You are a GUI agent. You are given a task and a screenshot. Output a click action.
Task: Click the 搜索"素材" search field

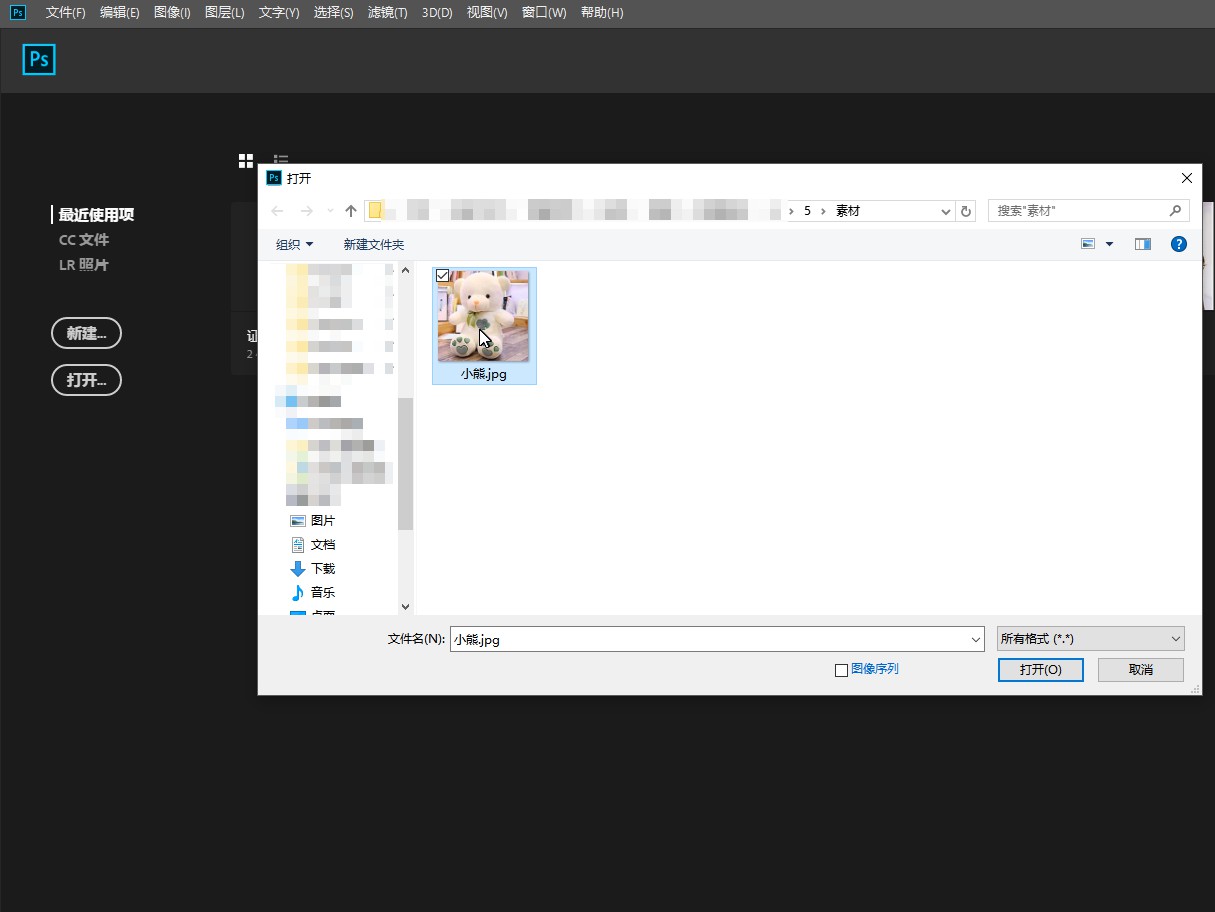pos(1080,211)
